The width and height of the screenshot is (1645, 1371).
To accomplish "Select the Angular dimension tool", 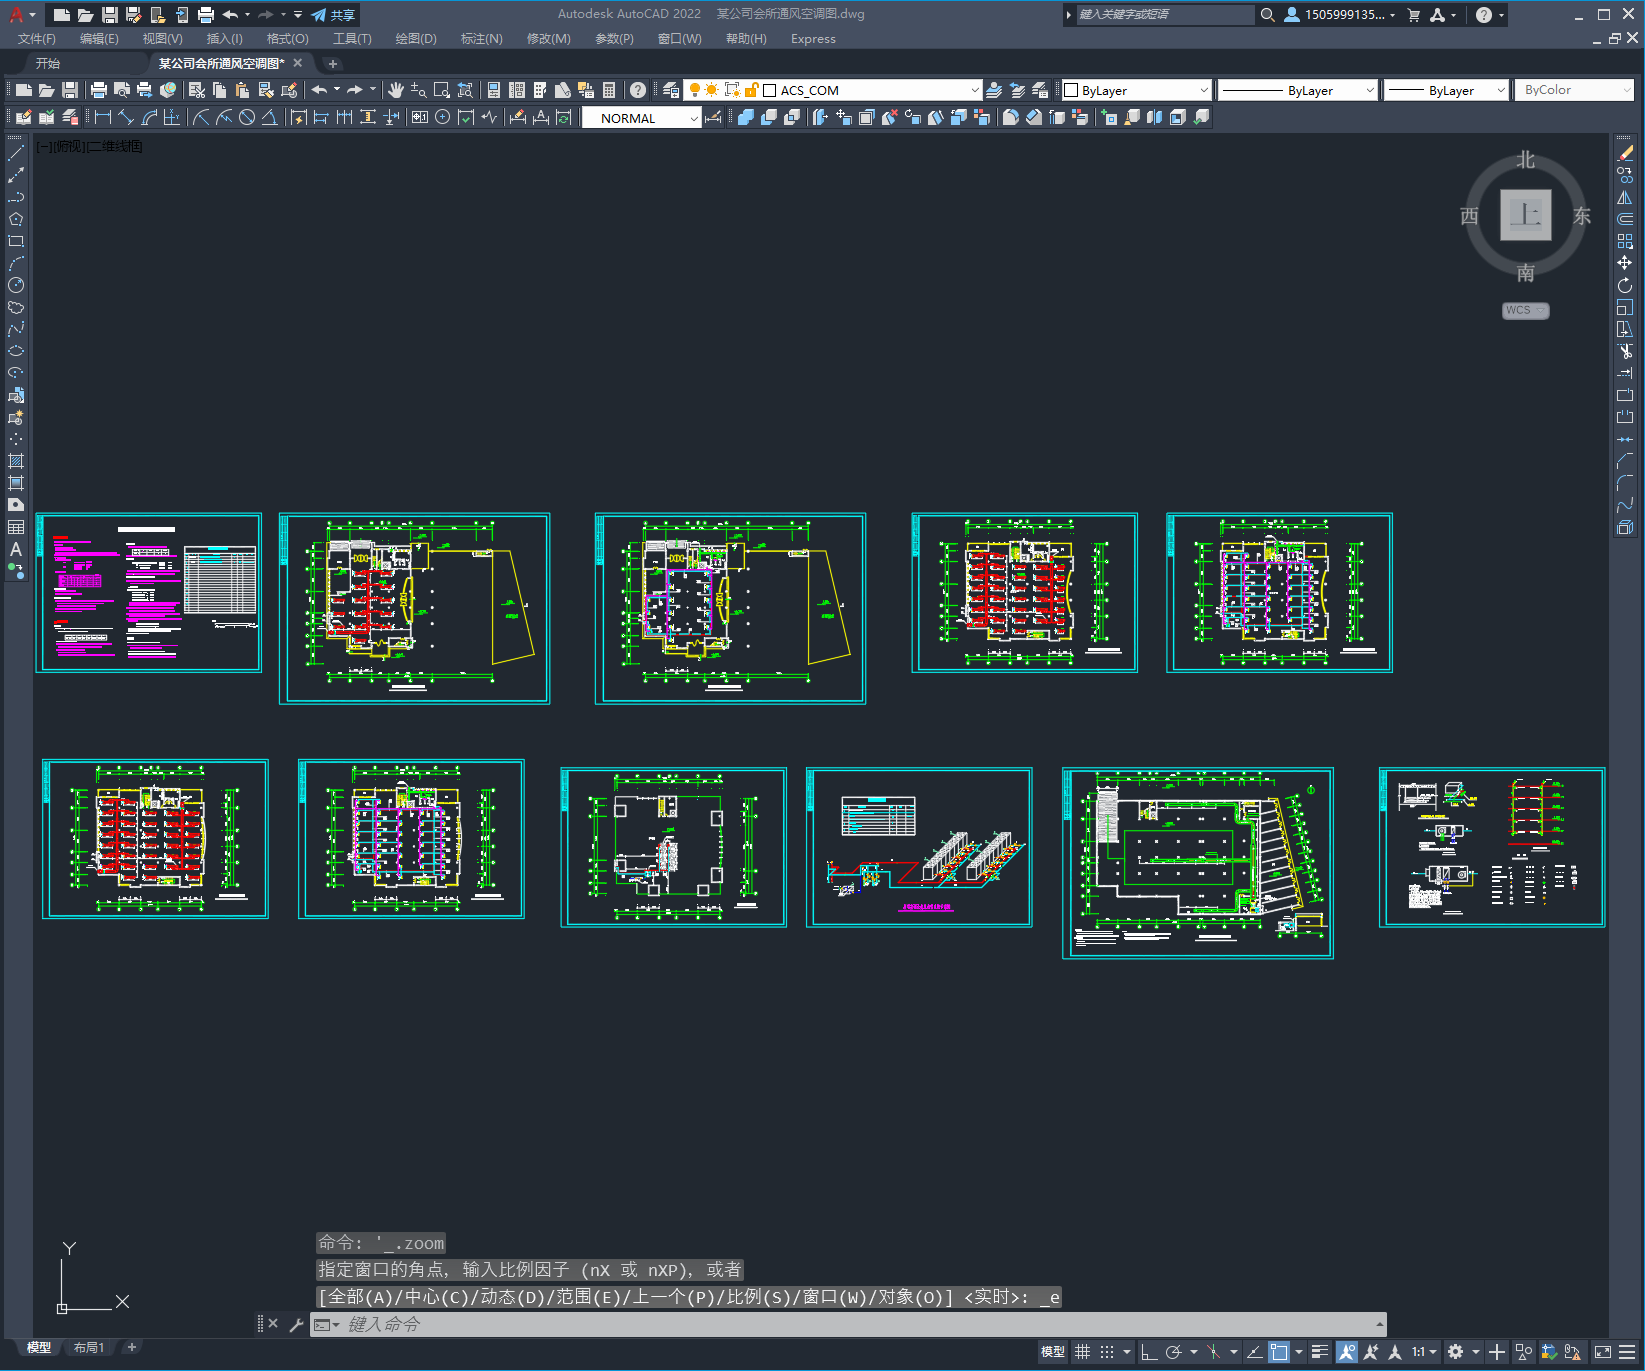I will [269, 117].
